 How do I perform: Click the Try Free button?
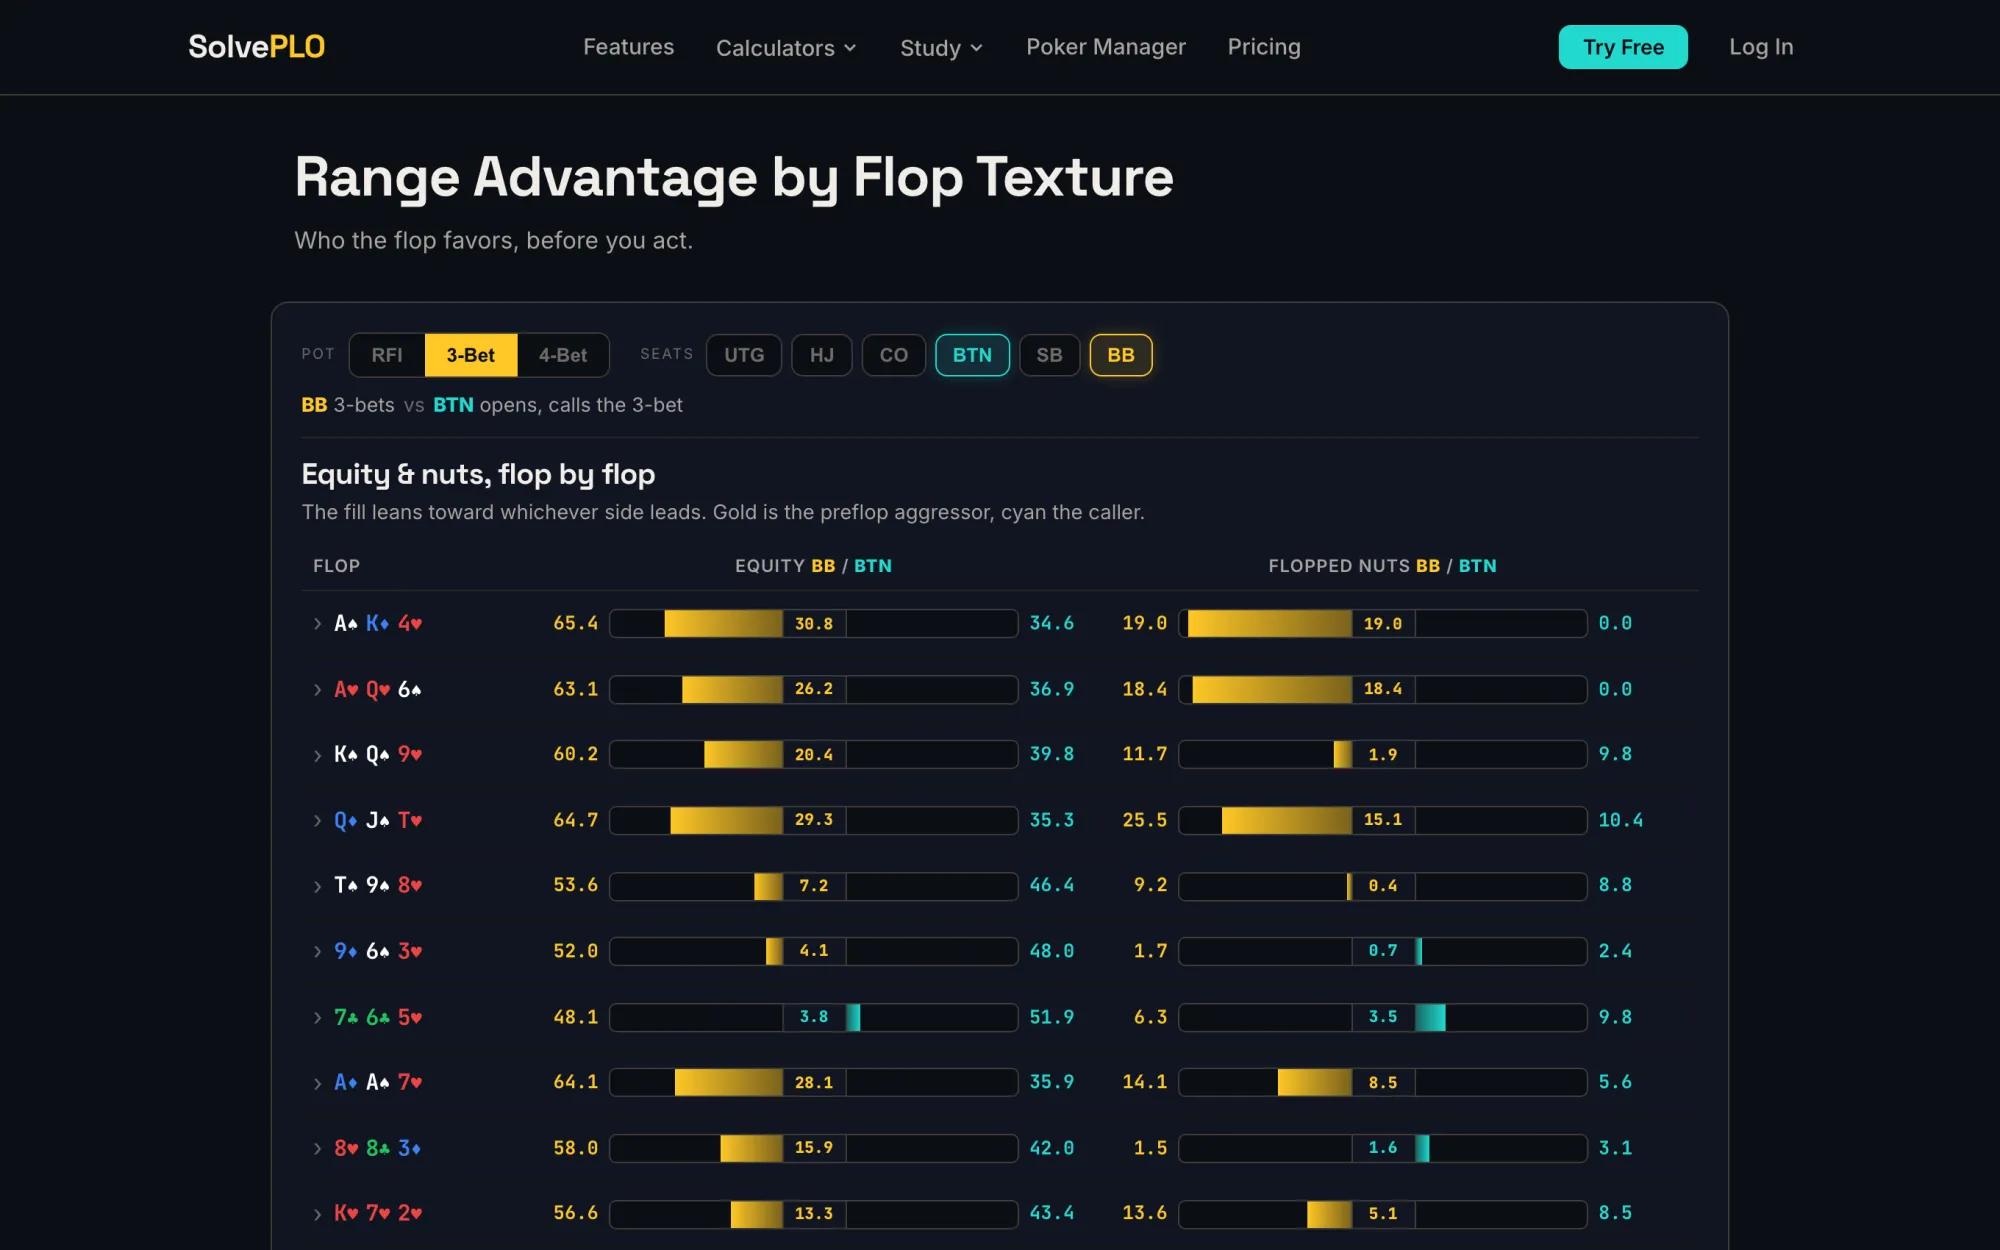pos(1623,47)
